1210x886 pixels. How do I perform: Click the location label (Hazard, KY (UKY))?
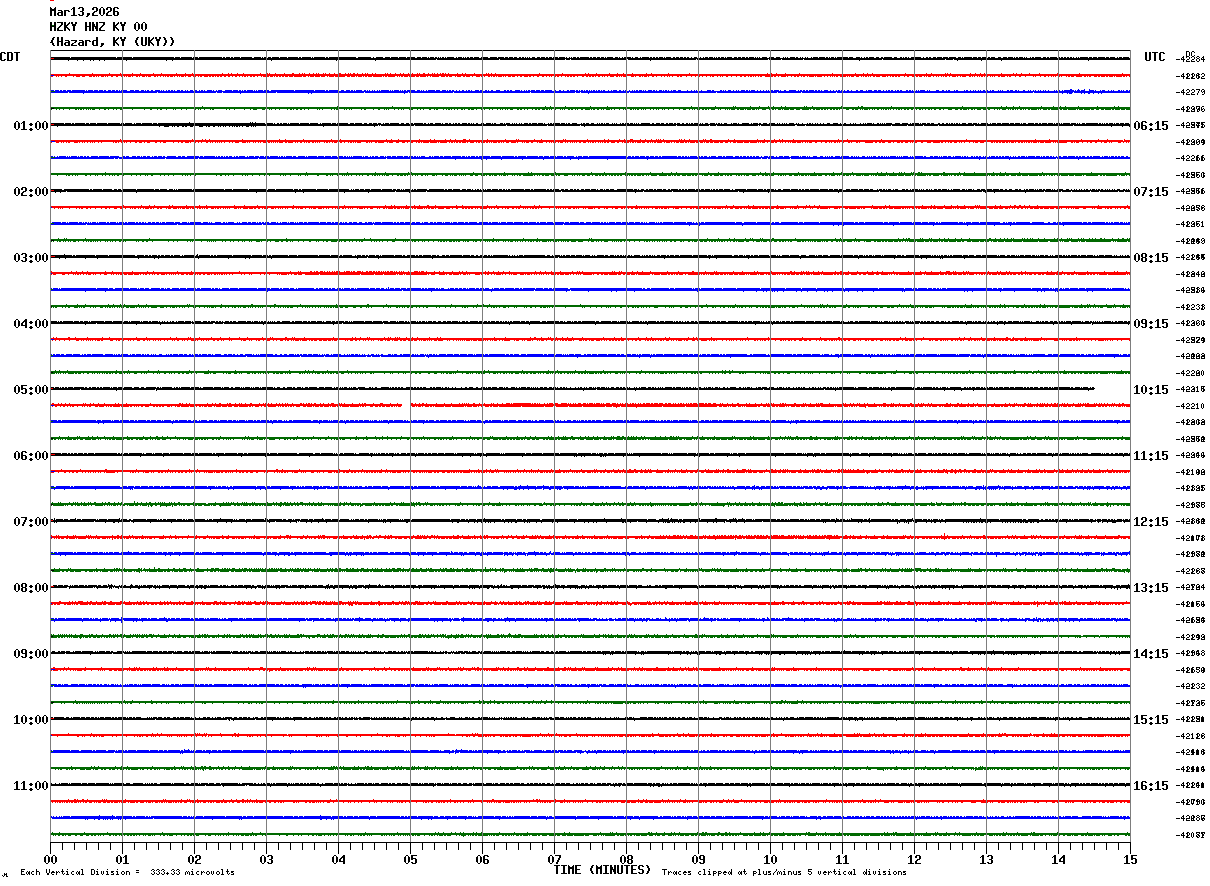[112, 42]
